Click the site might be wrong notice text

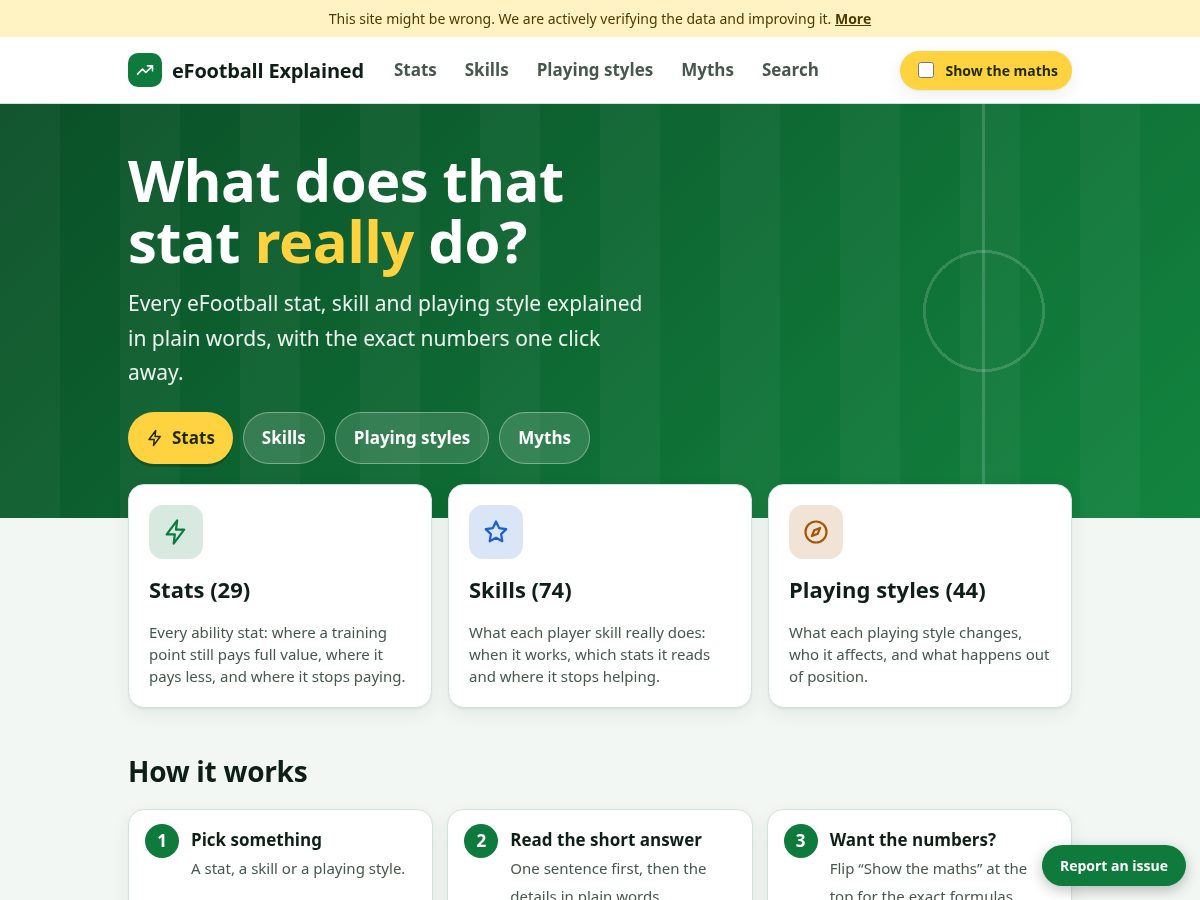pos(580,19)
